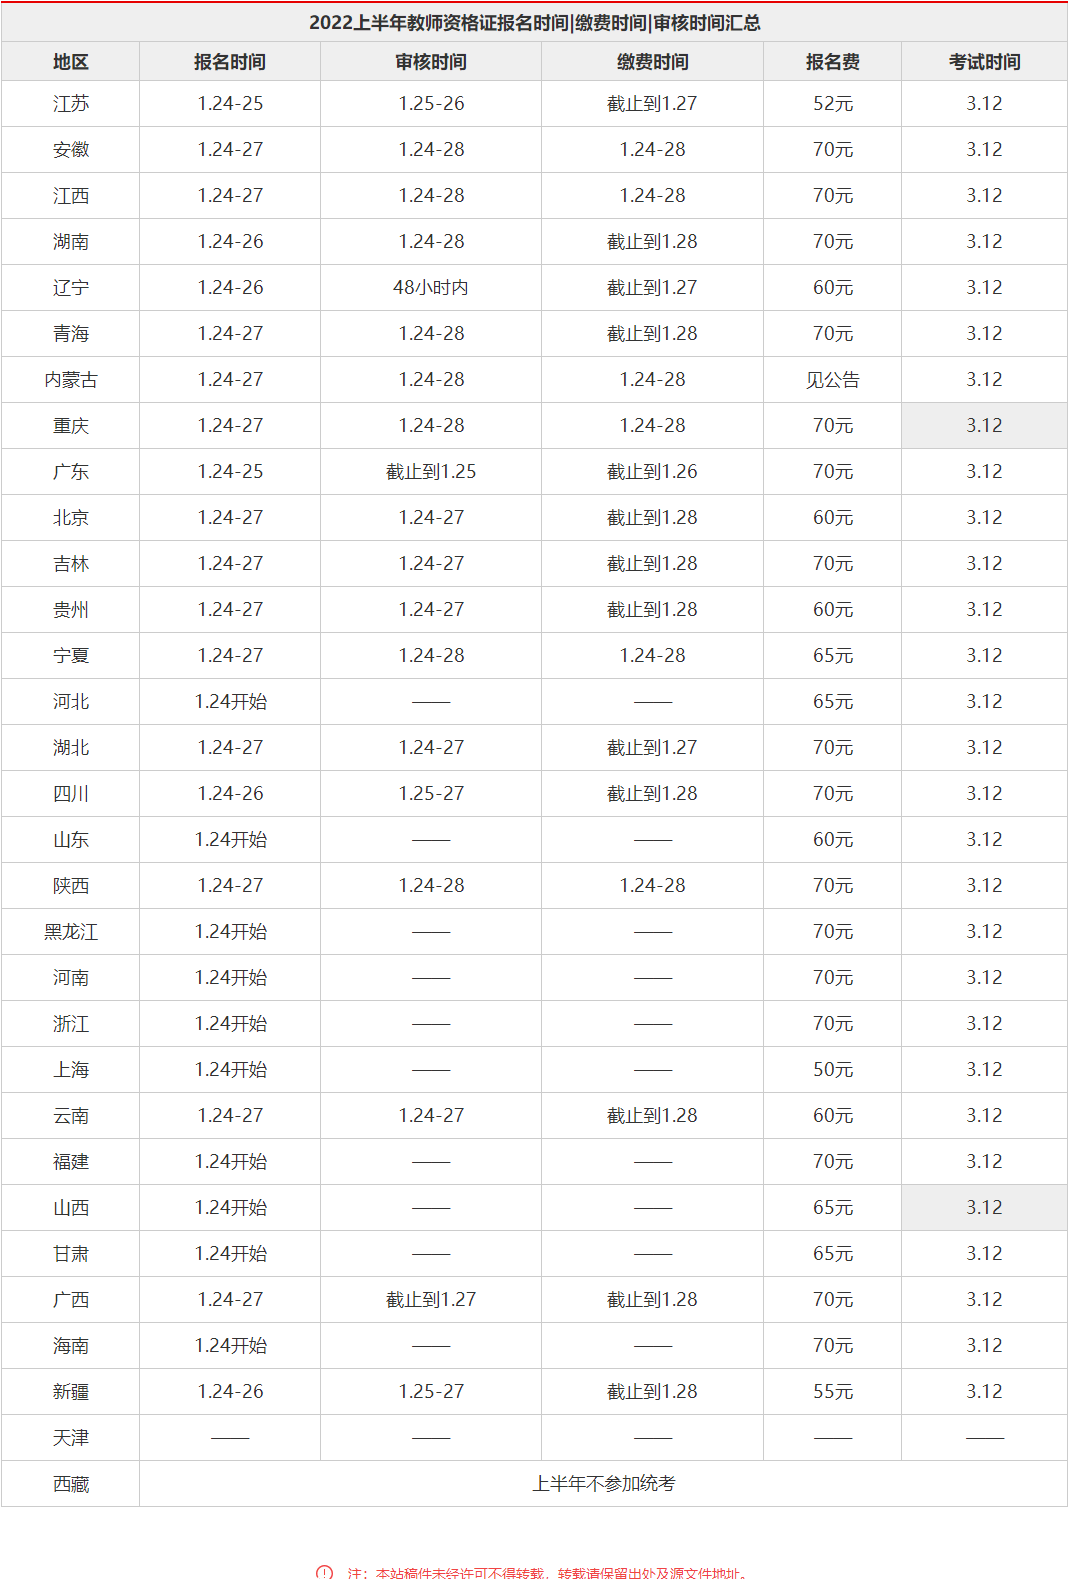Select the 四川 region cell
This screenshot has height=1579, width=1069.
pos(71,794)
